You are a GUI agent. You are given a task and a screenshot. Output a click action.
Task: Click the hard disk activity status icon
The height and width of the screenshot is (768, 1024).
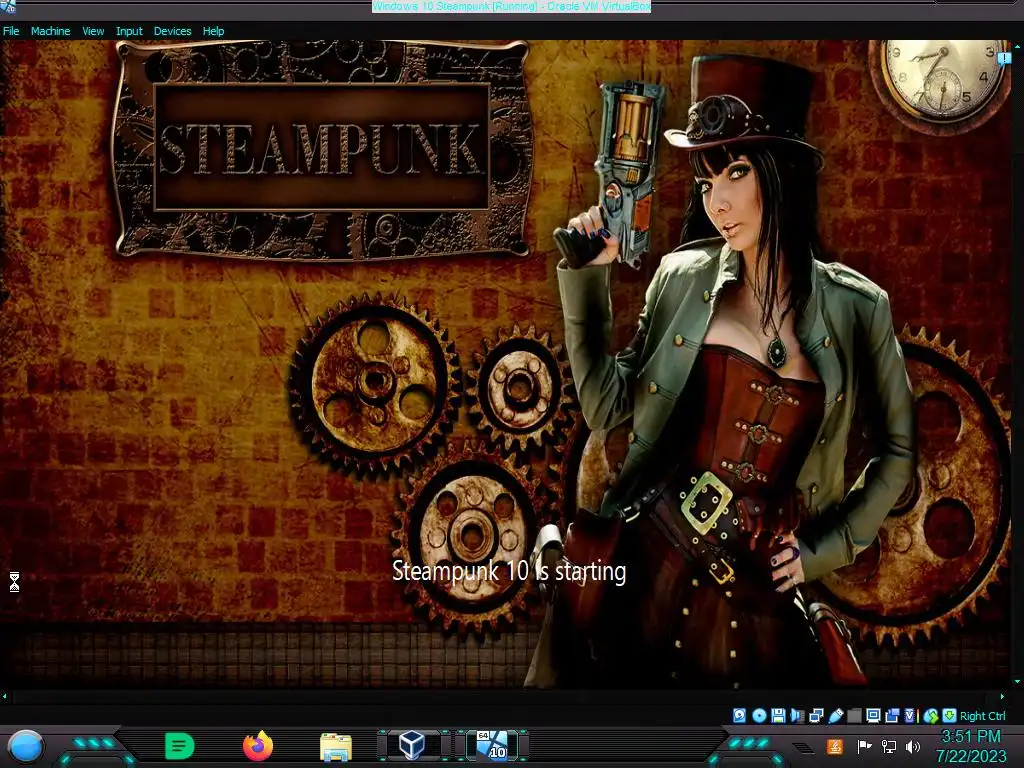click(x=739, y=716)
